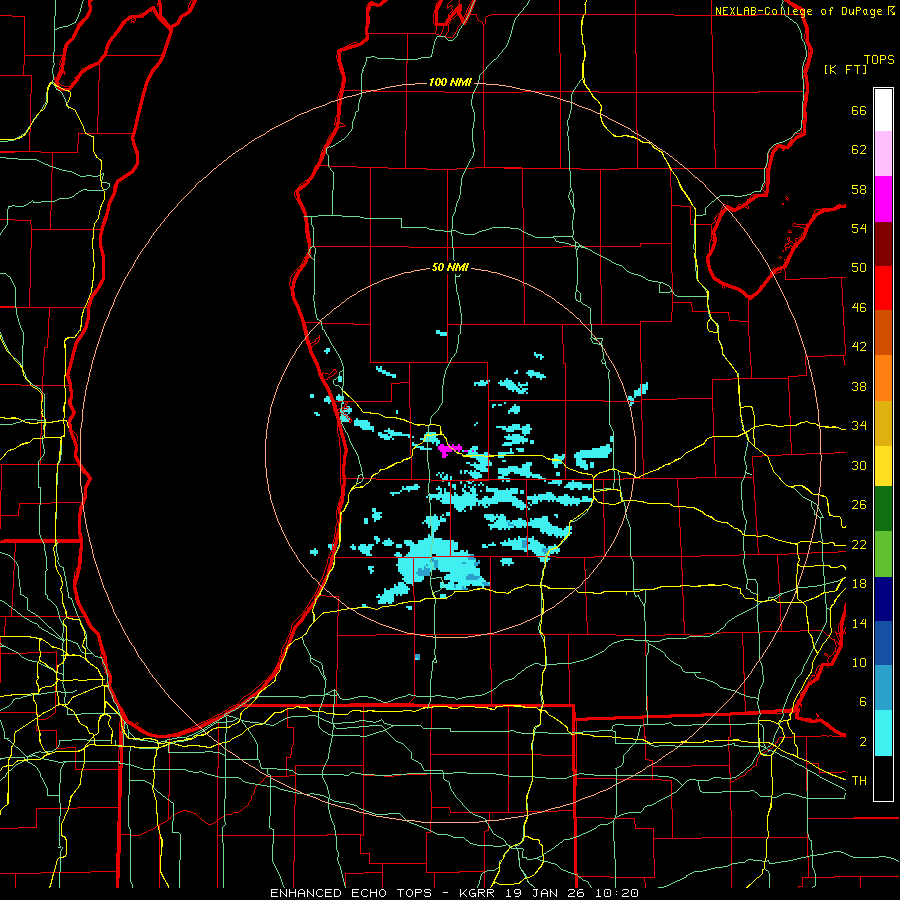
Task: Click the navy blue legend color block
Action: click(883, 599)
